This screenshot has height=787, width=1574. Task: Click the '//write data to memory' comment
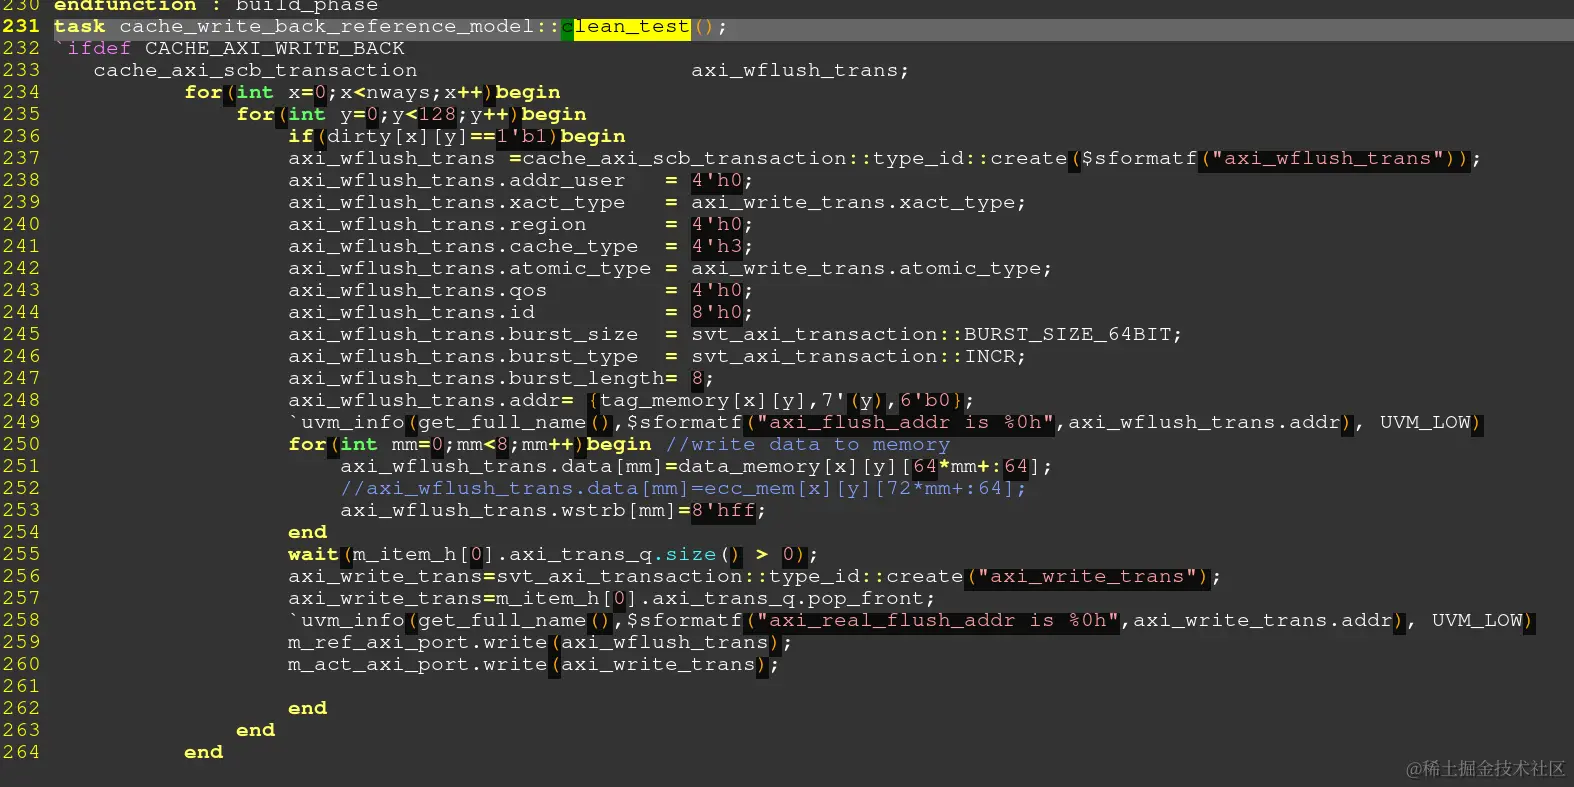(808, 444)
